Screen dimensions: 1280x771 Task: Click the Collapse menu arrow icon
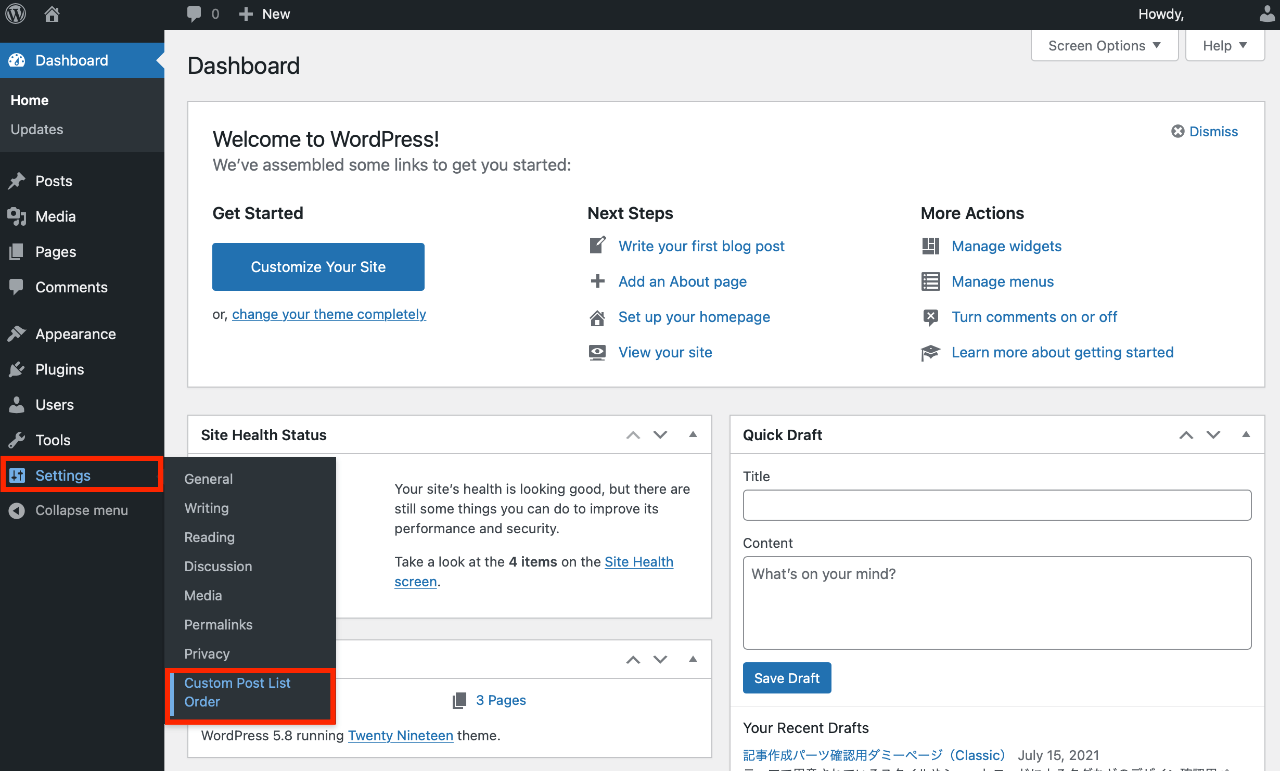(16, 510)
